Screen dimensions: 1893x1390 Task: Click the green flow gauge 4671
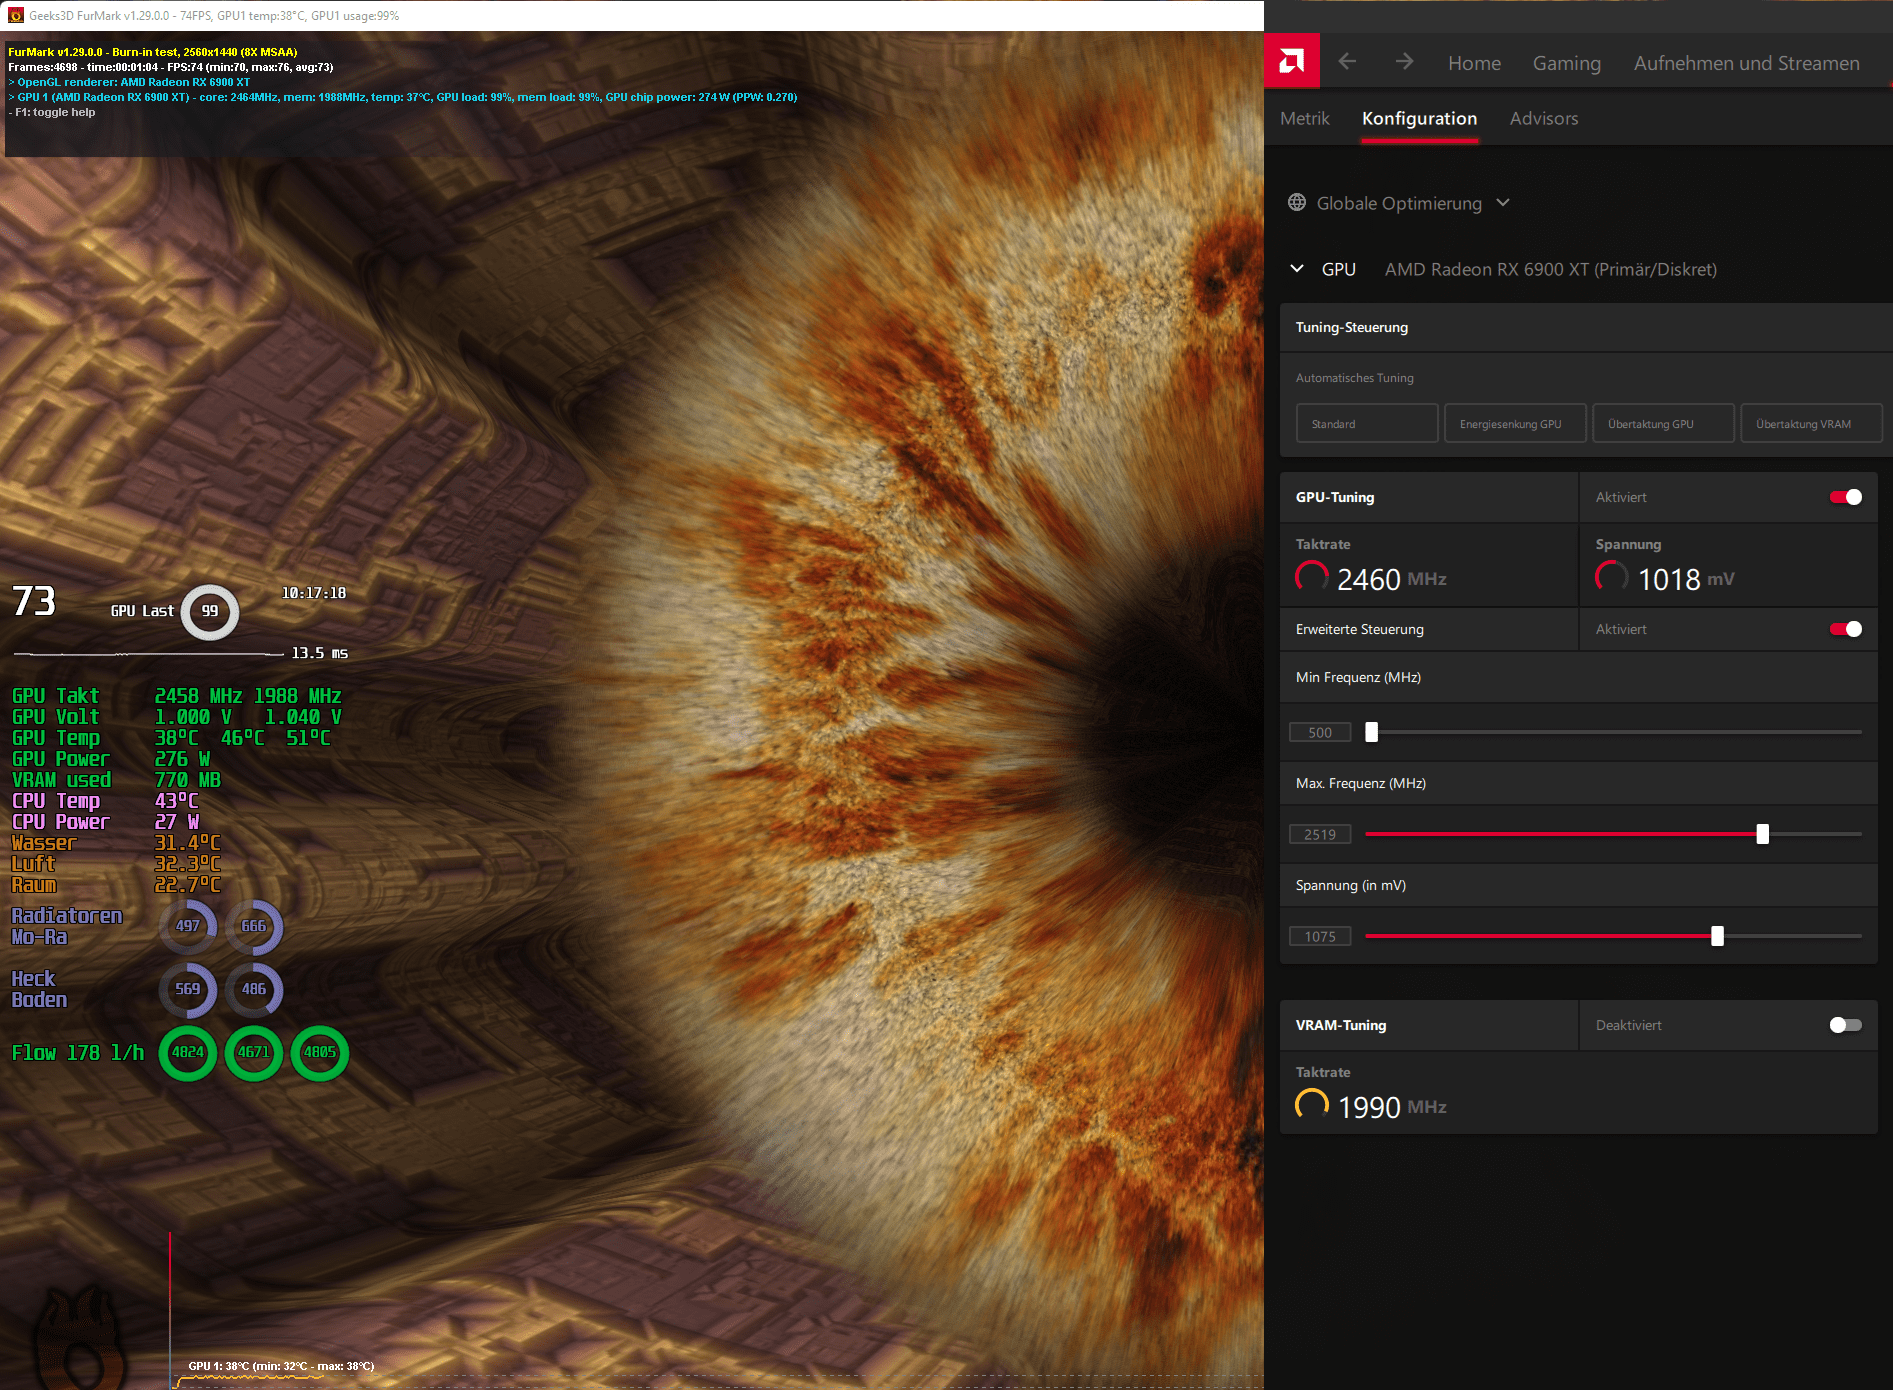(x=254, y=1052)
